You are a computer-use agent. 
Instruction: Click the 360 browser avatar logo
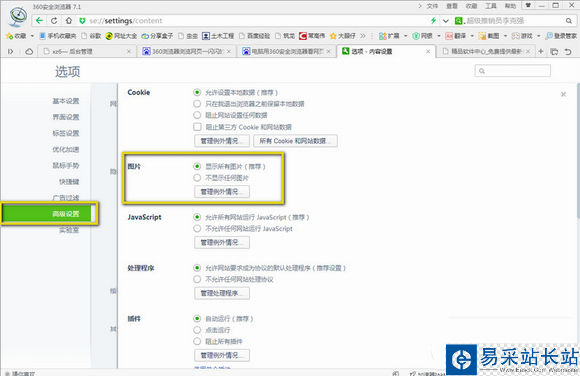coord(18,16)
